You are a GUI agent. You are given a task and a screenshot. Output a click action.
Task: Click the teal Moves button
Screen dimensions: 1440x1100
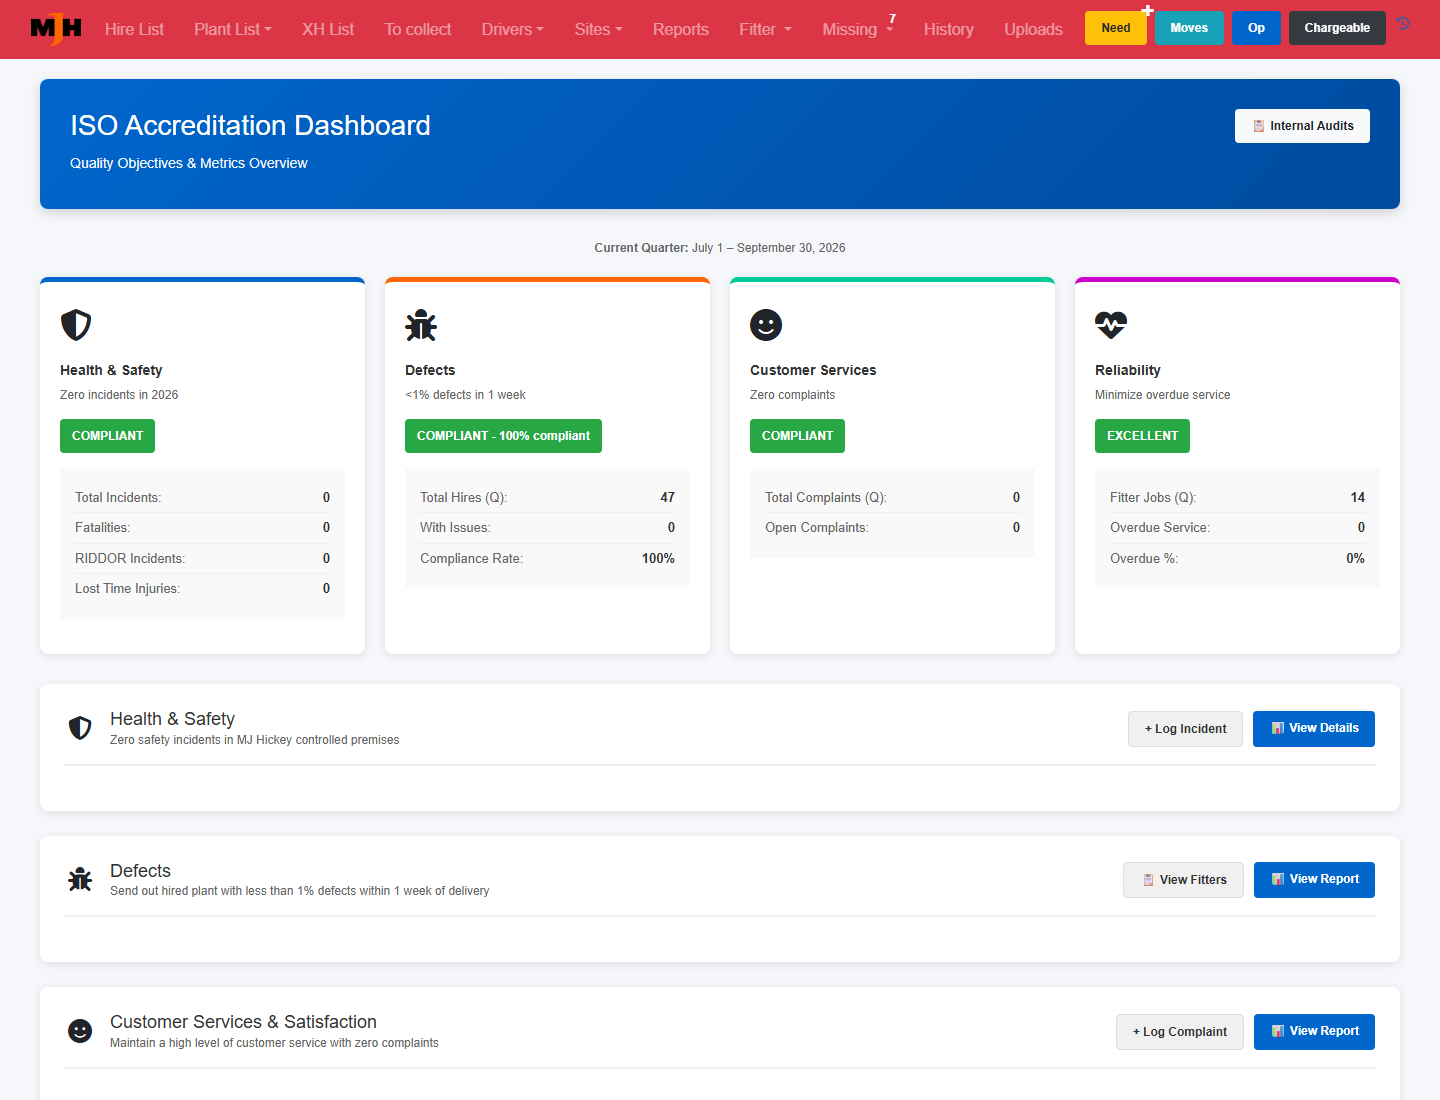pos(1189,28)
